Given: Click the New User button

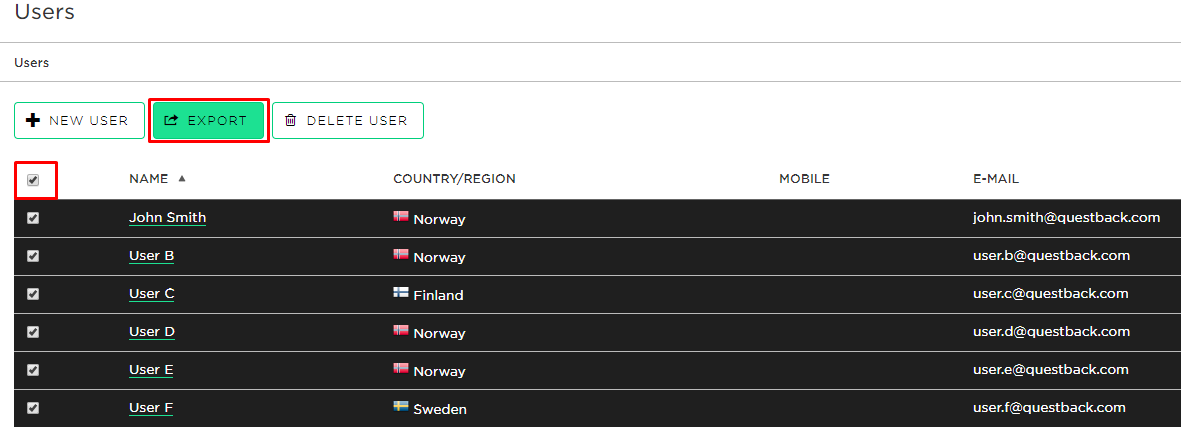Looking at the screenshot, I should [x=79, y=121].
